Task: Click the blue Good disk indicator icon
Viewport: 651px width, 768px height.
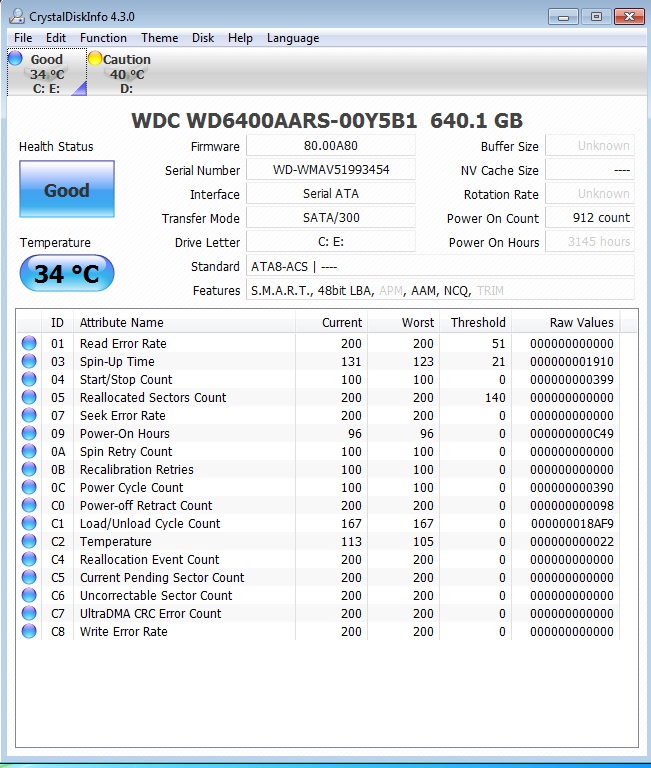Action: 16,58
